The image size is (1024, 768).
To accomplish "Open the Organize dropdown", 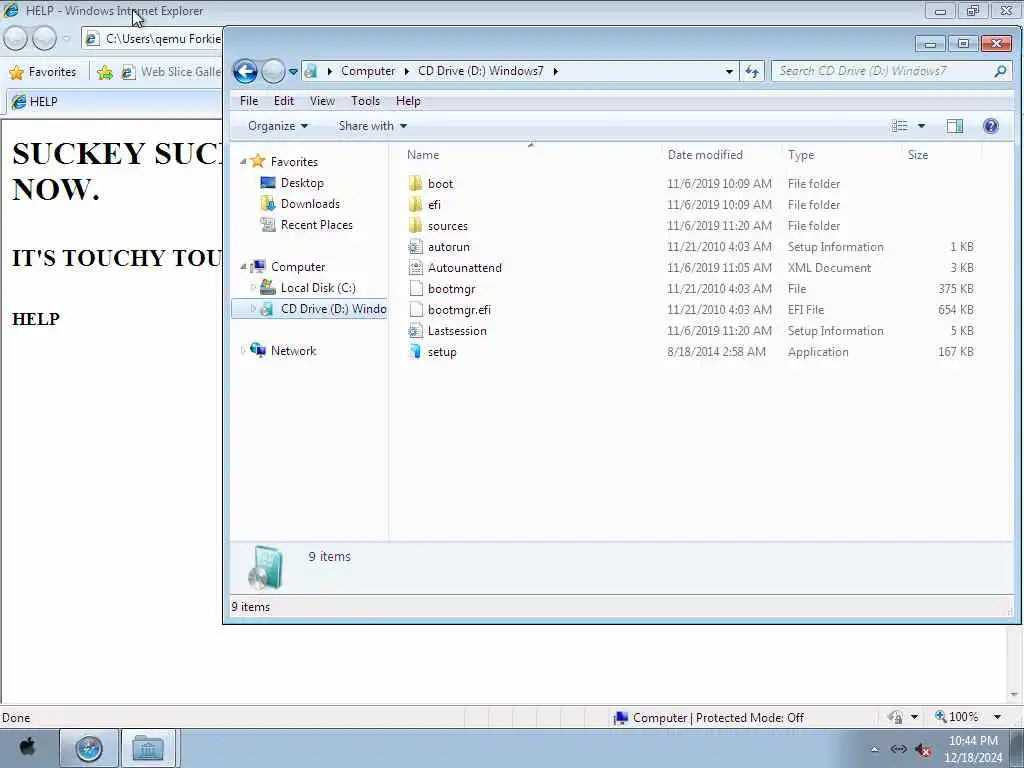I will tap(278, 126).
